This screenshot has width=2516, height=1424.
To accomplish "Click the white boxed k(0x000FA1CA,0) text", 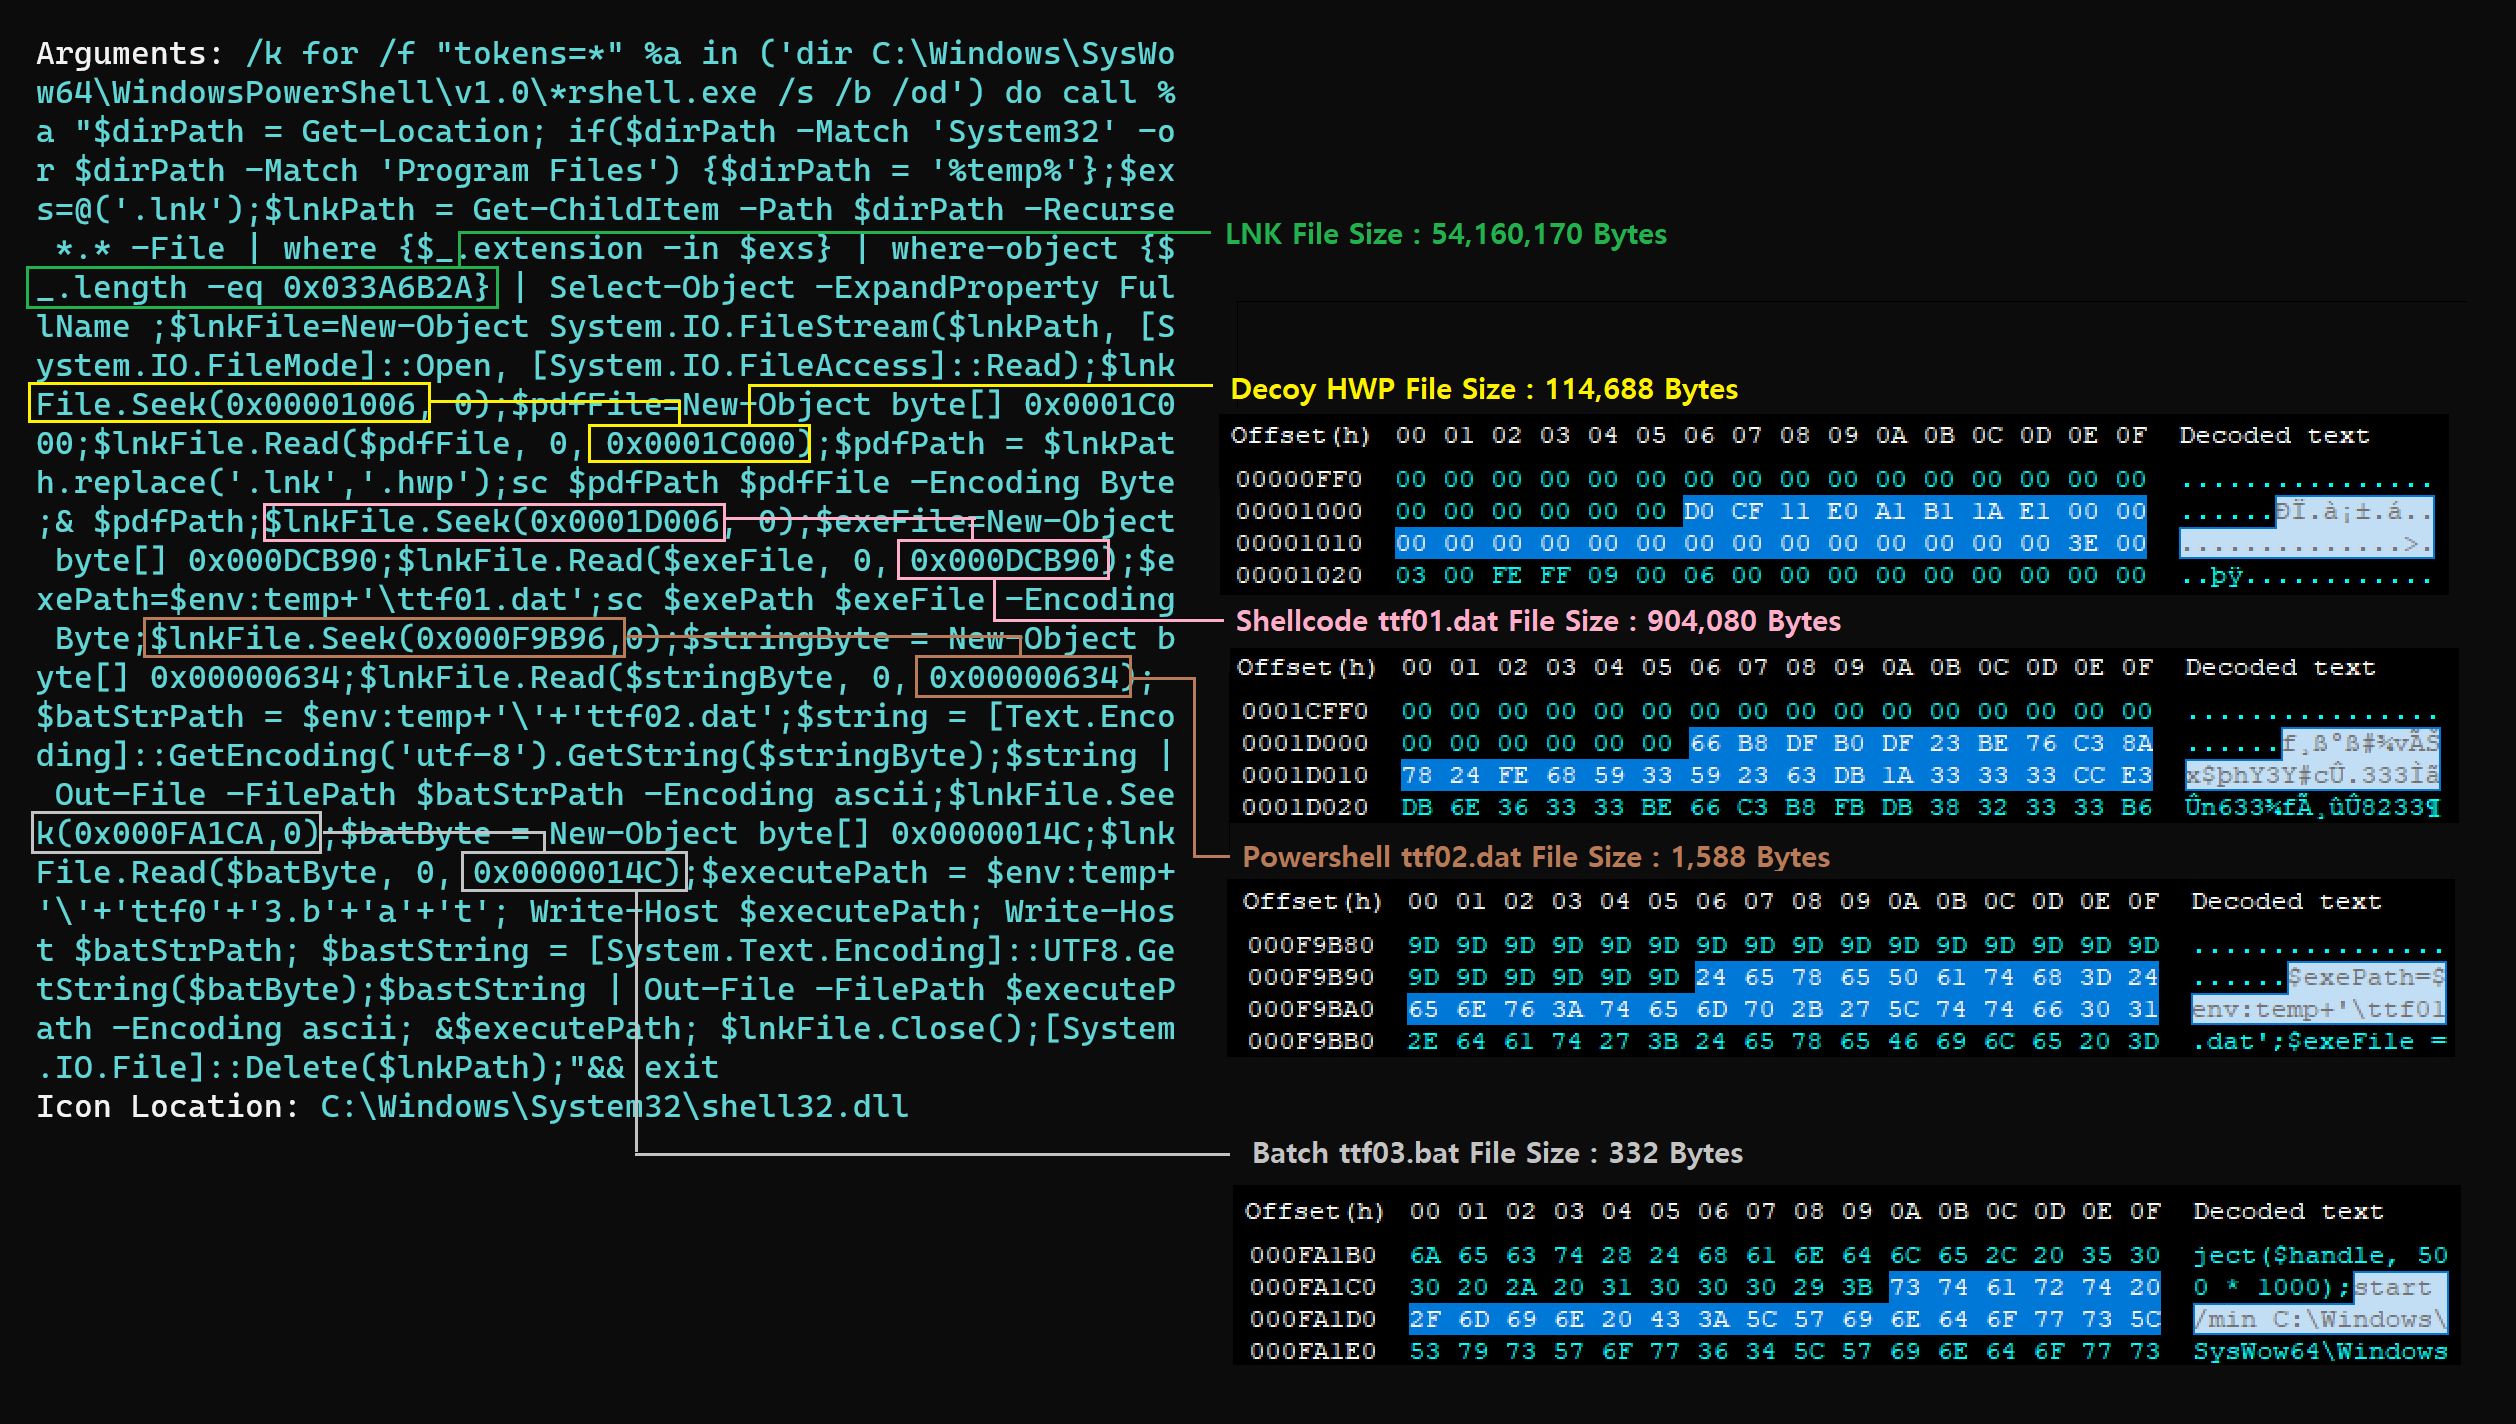I will click(176, 833).
